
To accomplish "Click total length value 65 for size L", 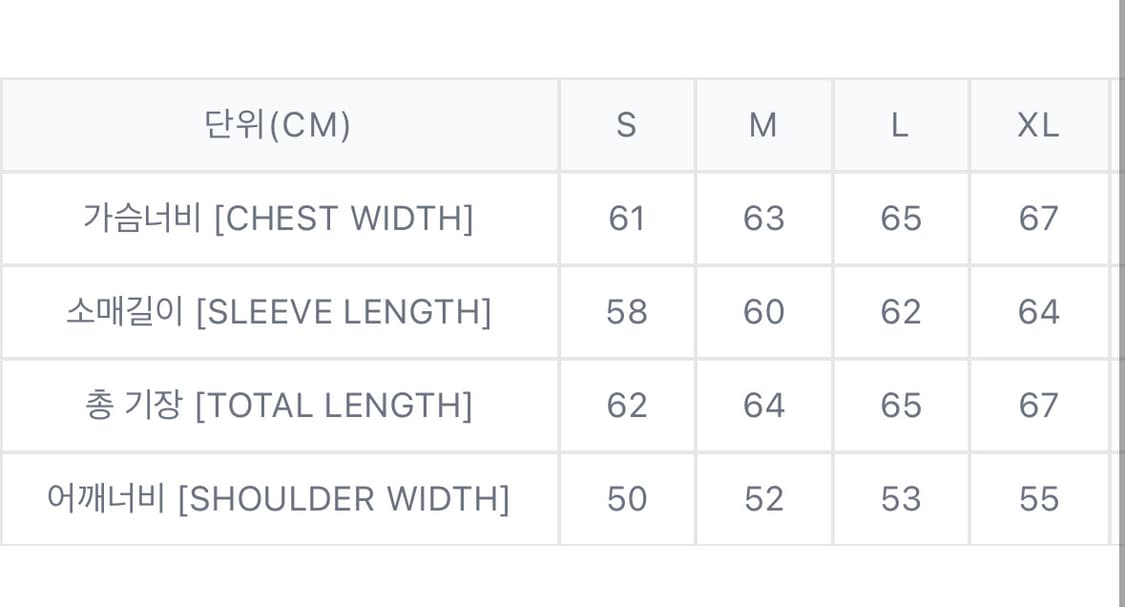I will coord(901,405).
